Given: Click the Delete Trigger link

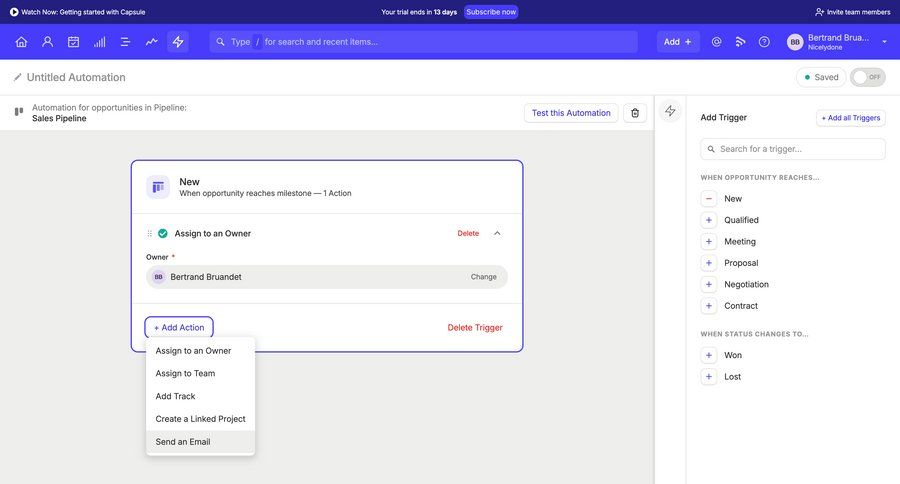Looking at the screenshot, I should (x=474, y=327).
